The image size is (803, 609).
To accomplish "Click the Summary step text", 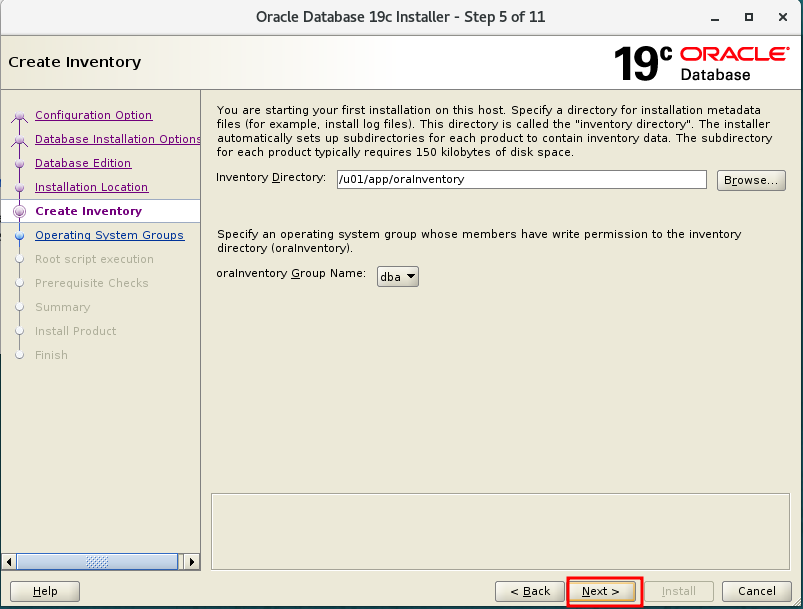I will 62,307.
